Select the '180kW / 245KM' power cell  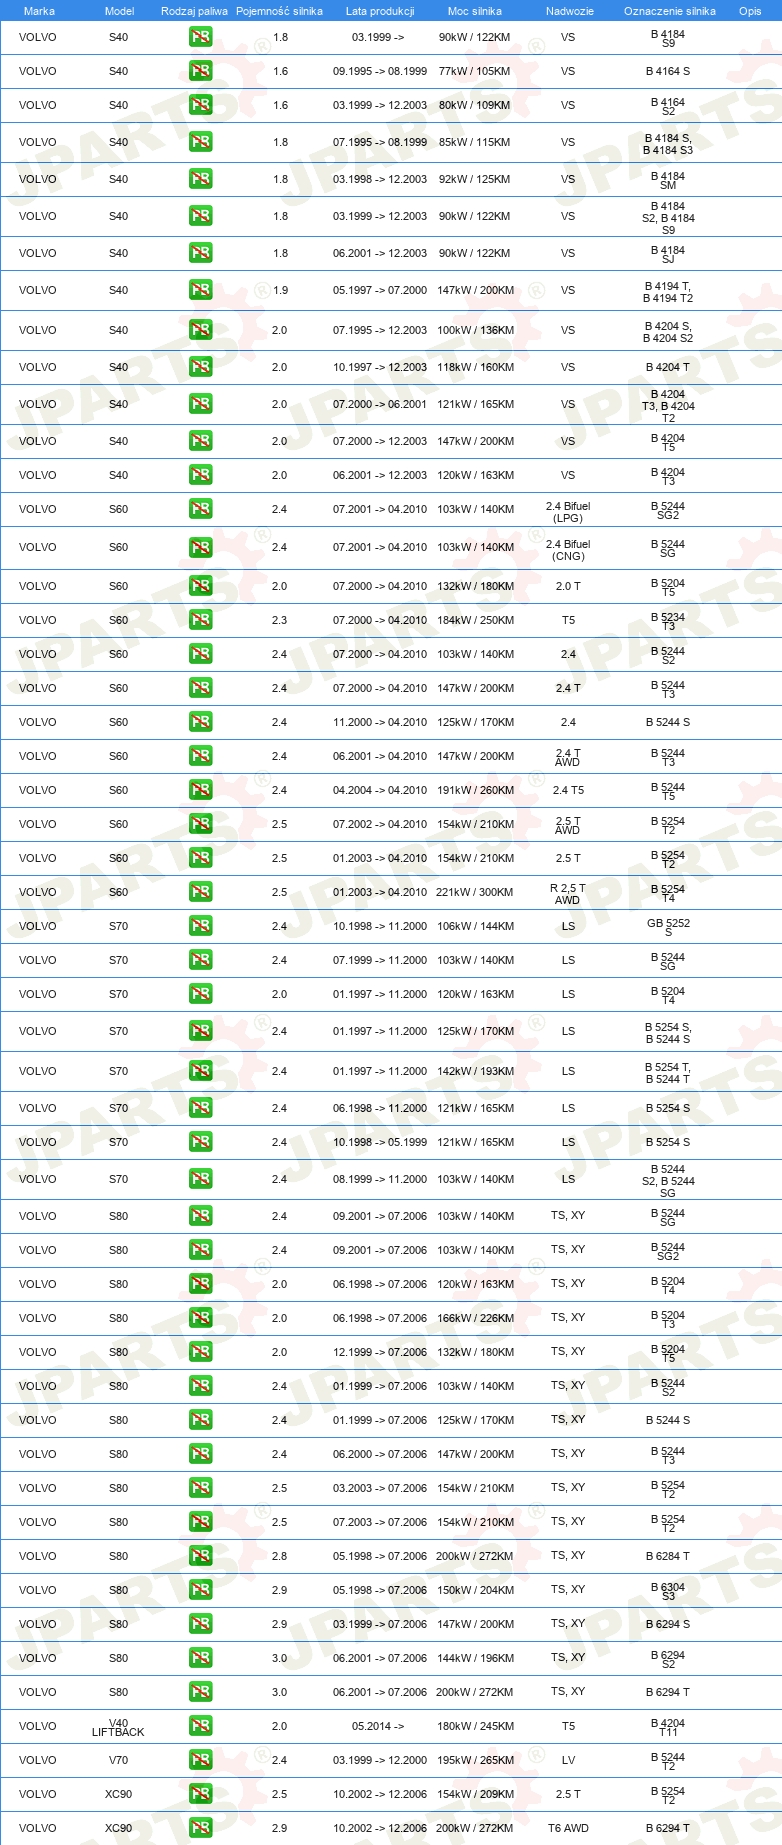click(476, 1726)
